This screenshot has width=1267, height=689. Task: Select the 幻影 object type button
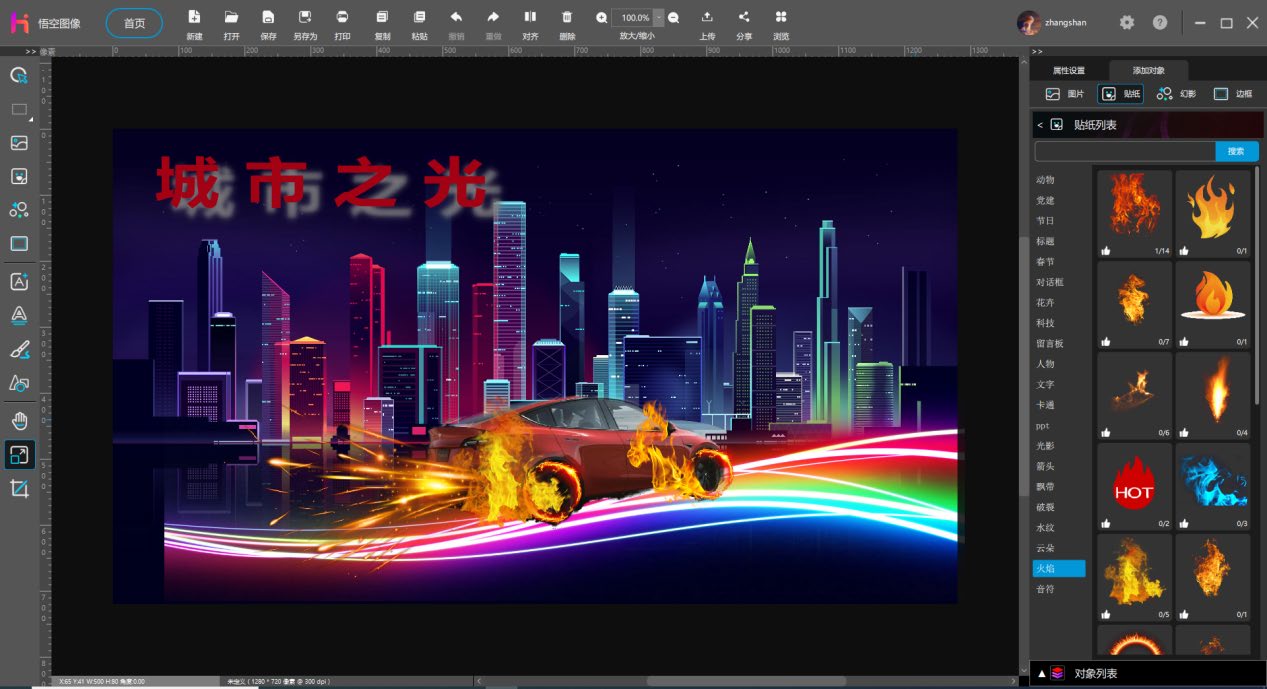click(x=1176, y=94)
